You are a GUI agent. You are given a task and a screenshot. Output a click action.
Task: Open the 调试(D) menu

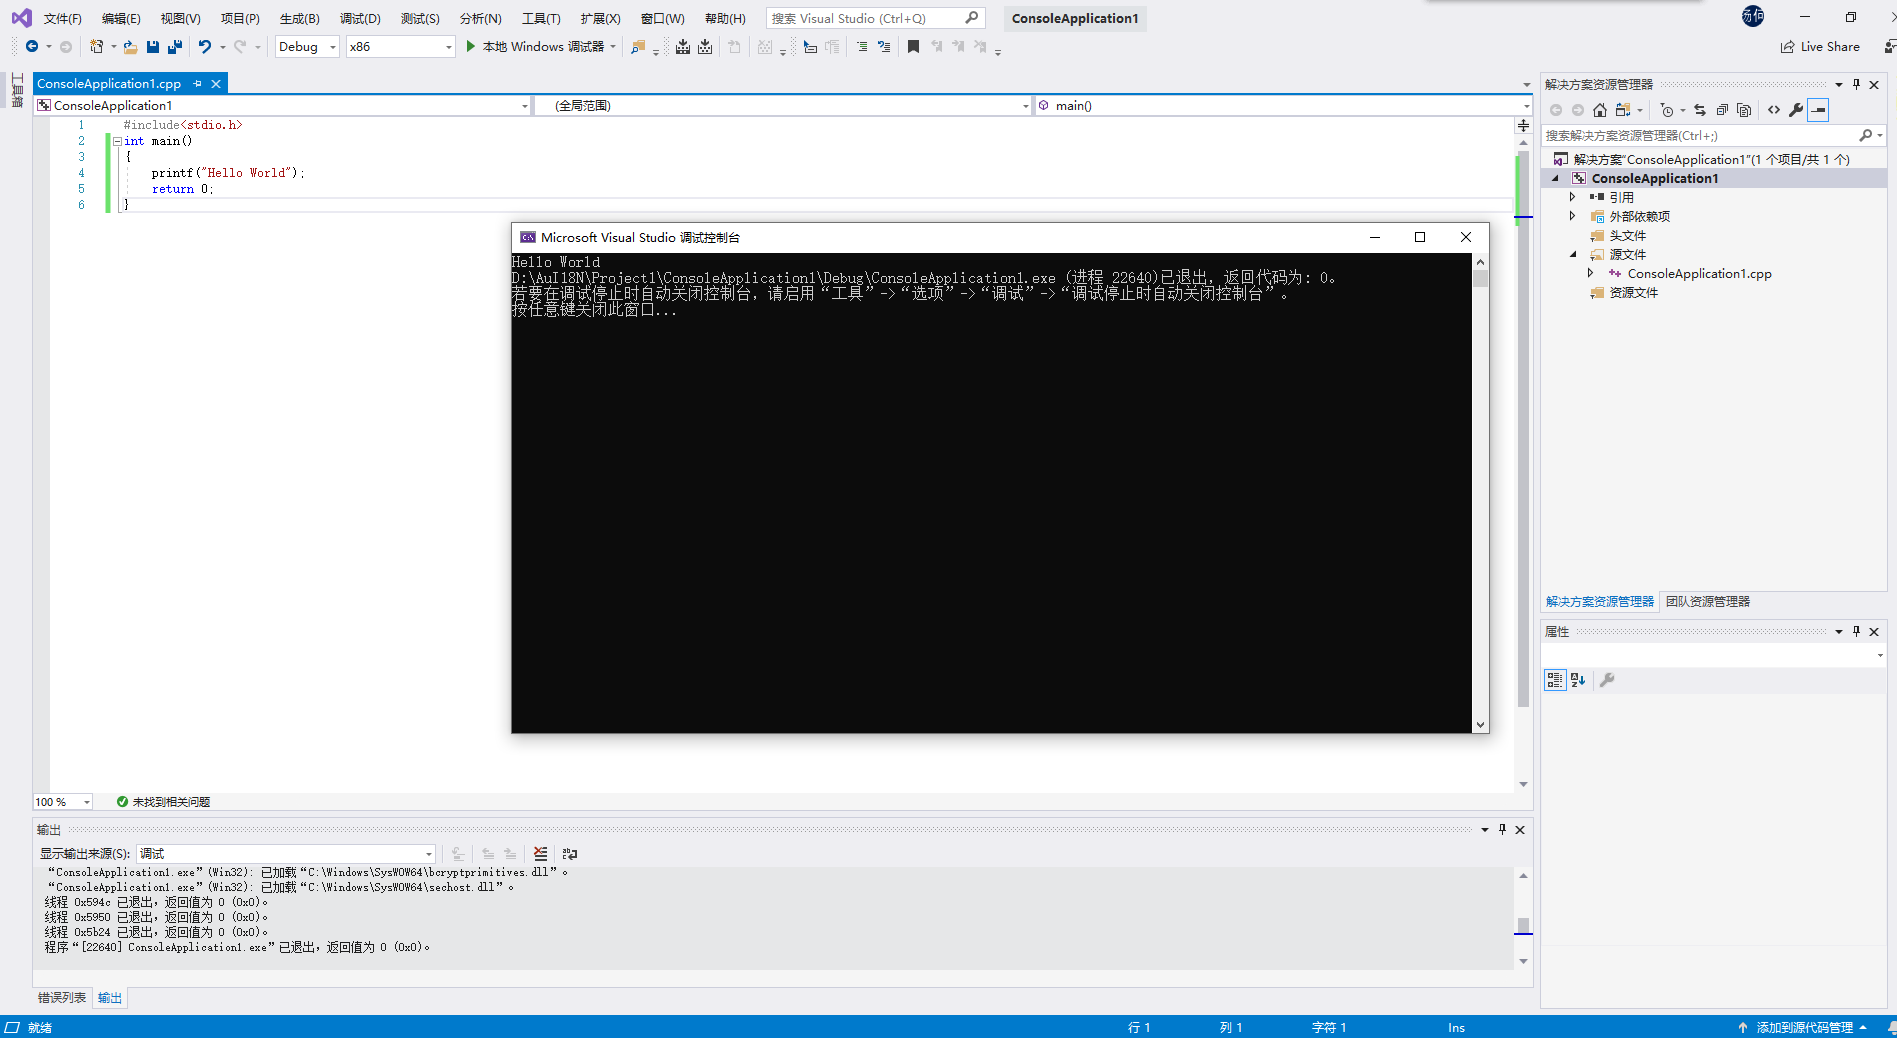pos(360,18)
